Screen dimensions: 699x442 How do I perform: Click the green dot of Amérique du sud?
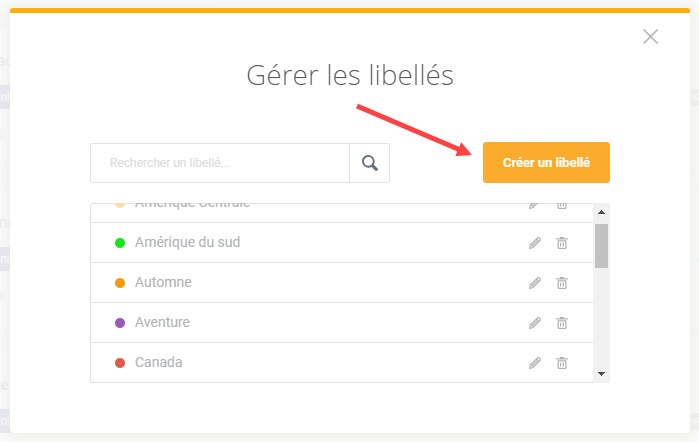point(120,243)
